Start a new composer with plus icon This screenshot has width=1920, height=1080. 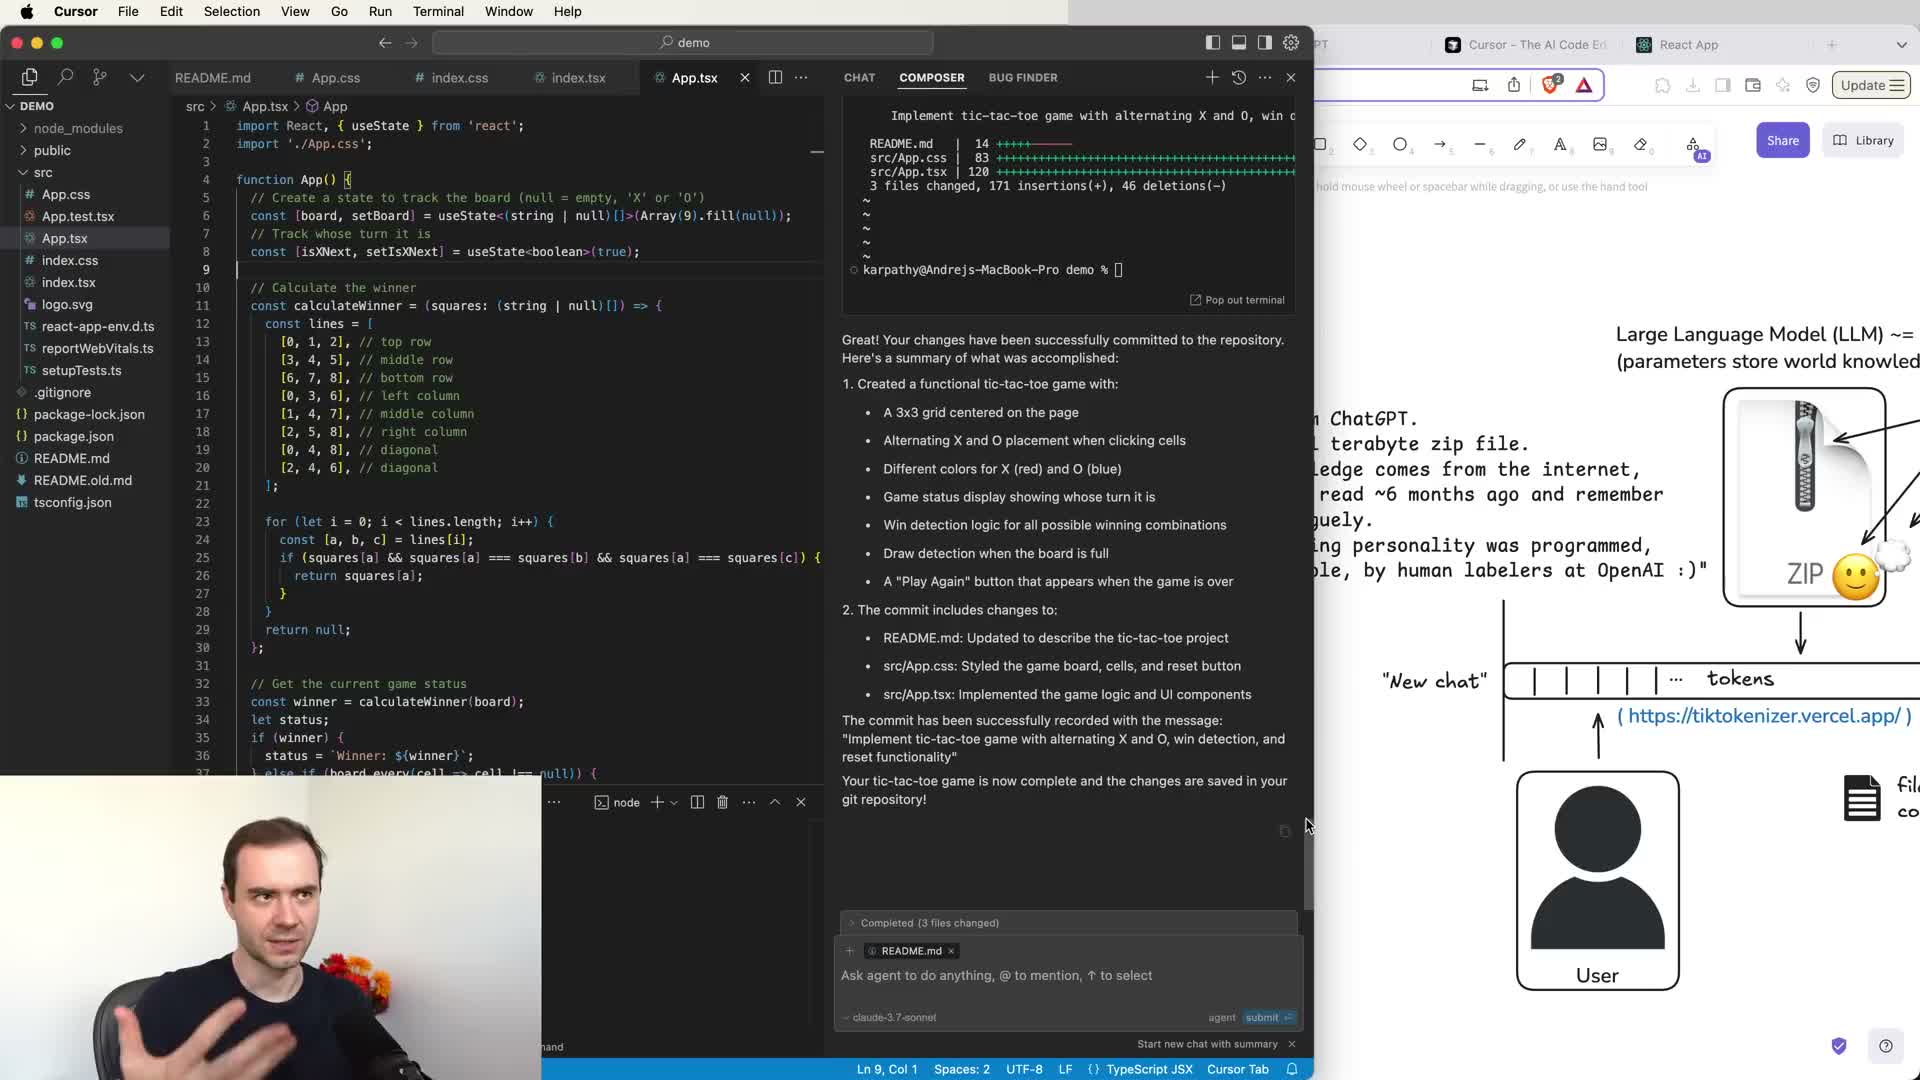[1212, 77]
